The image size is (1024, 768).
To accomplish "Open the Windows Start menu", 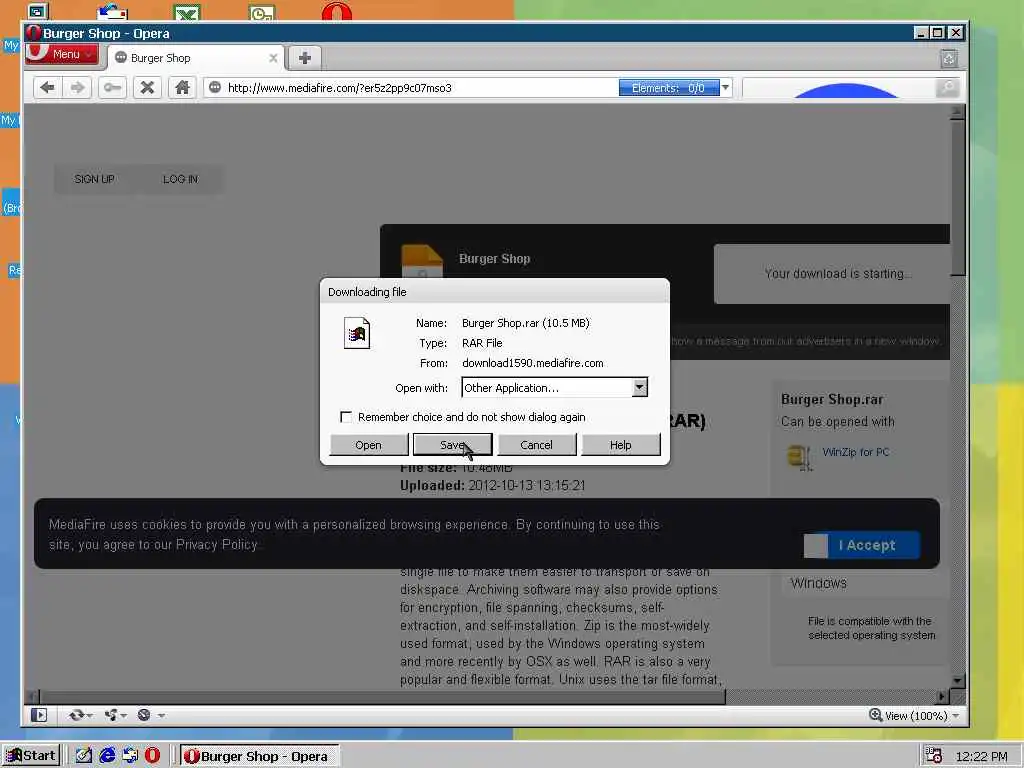I will click(31, 756).
